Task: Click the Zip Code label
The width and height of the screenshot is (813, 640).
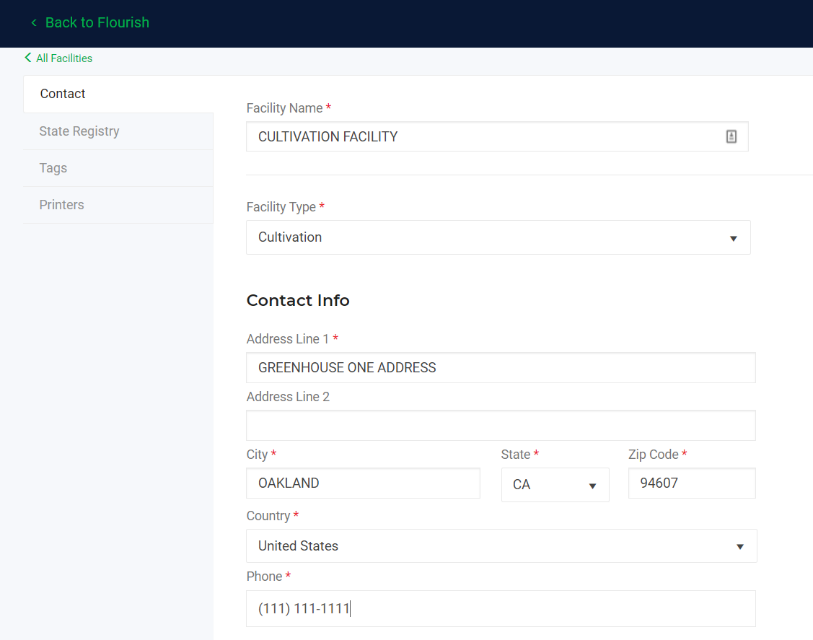Action: coord(653,454)
